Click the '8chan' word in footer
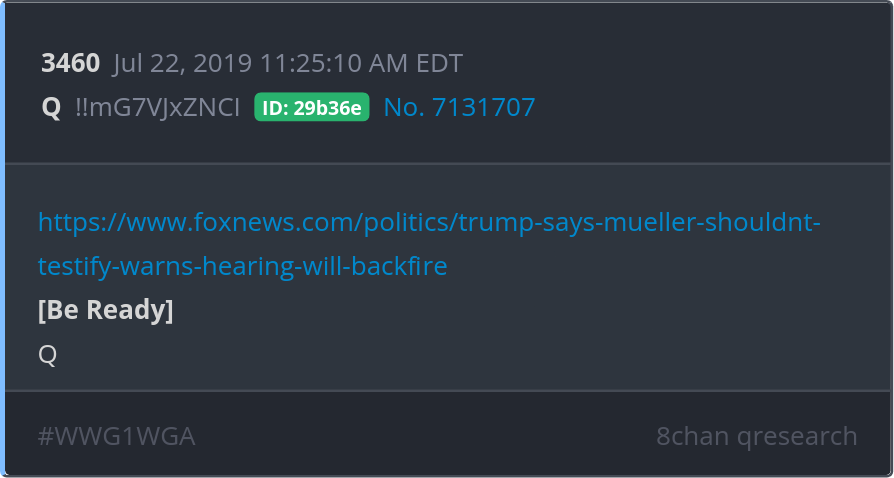Image resolution: width=894 pixels, height=478 pixels. [x=692, y=436]
